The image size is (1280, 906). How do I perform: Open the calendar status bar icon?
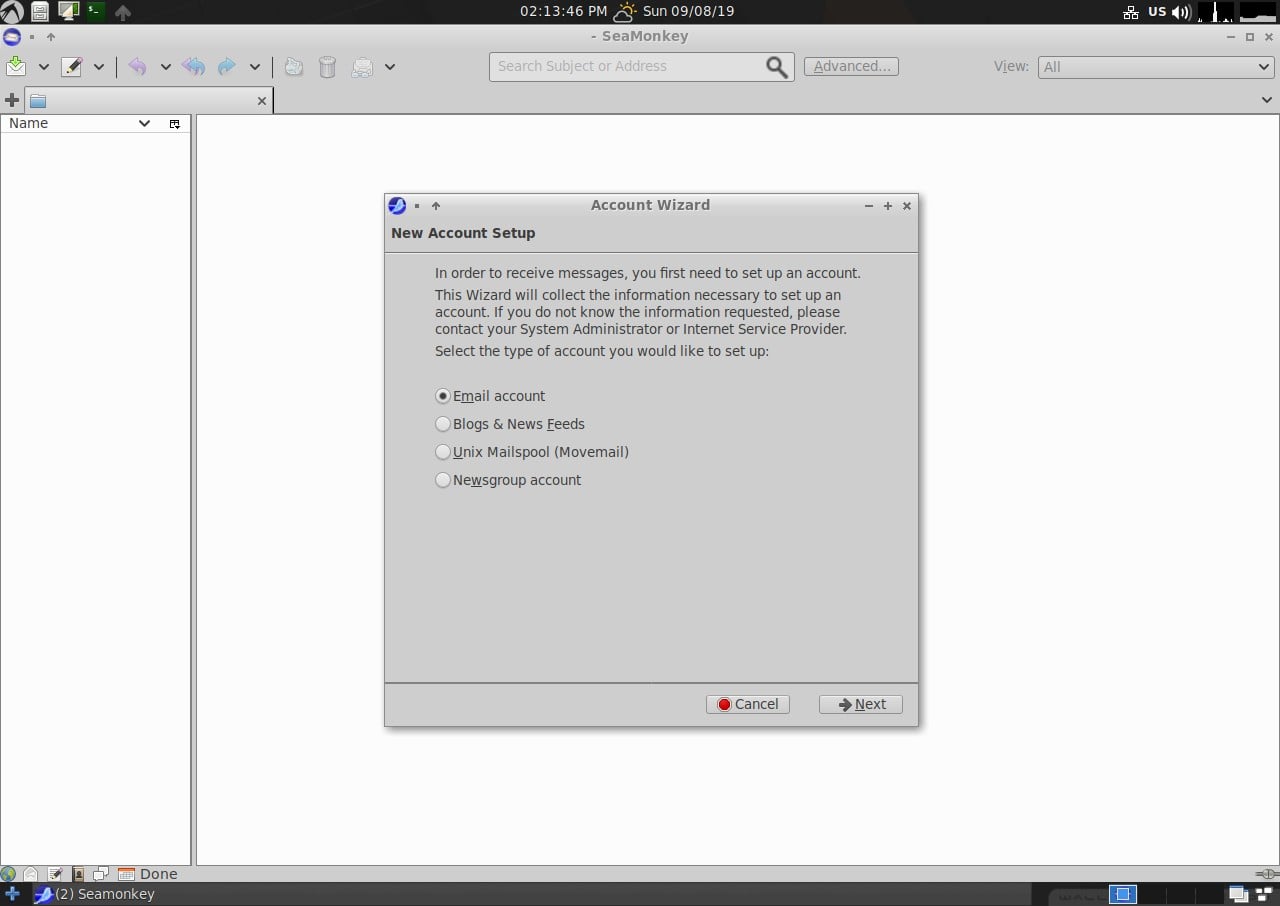pyautogui.click(x=126, y=874)
